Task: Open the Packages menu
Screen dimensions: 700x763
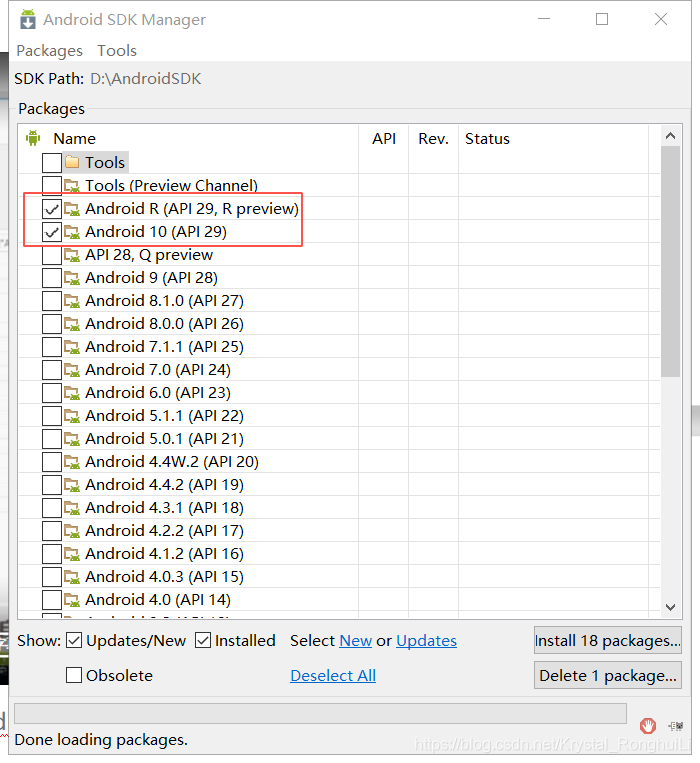Action: click(x=50, y=51)
